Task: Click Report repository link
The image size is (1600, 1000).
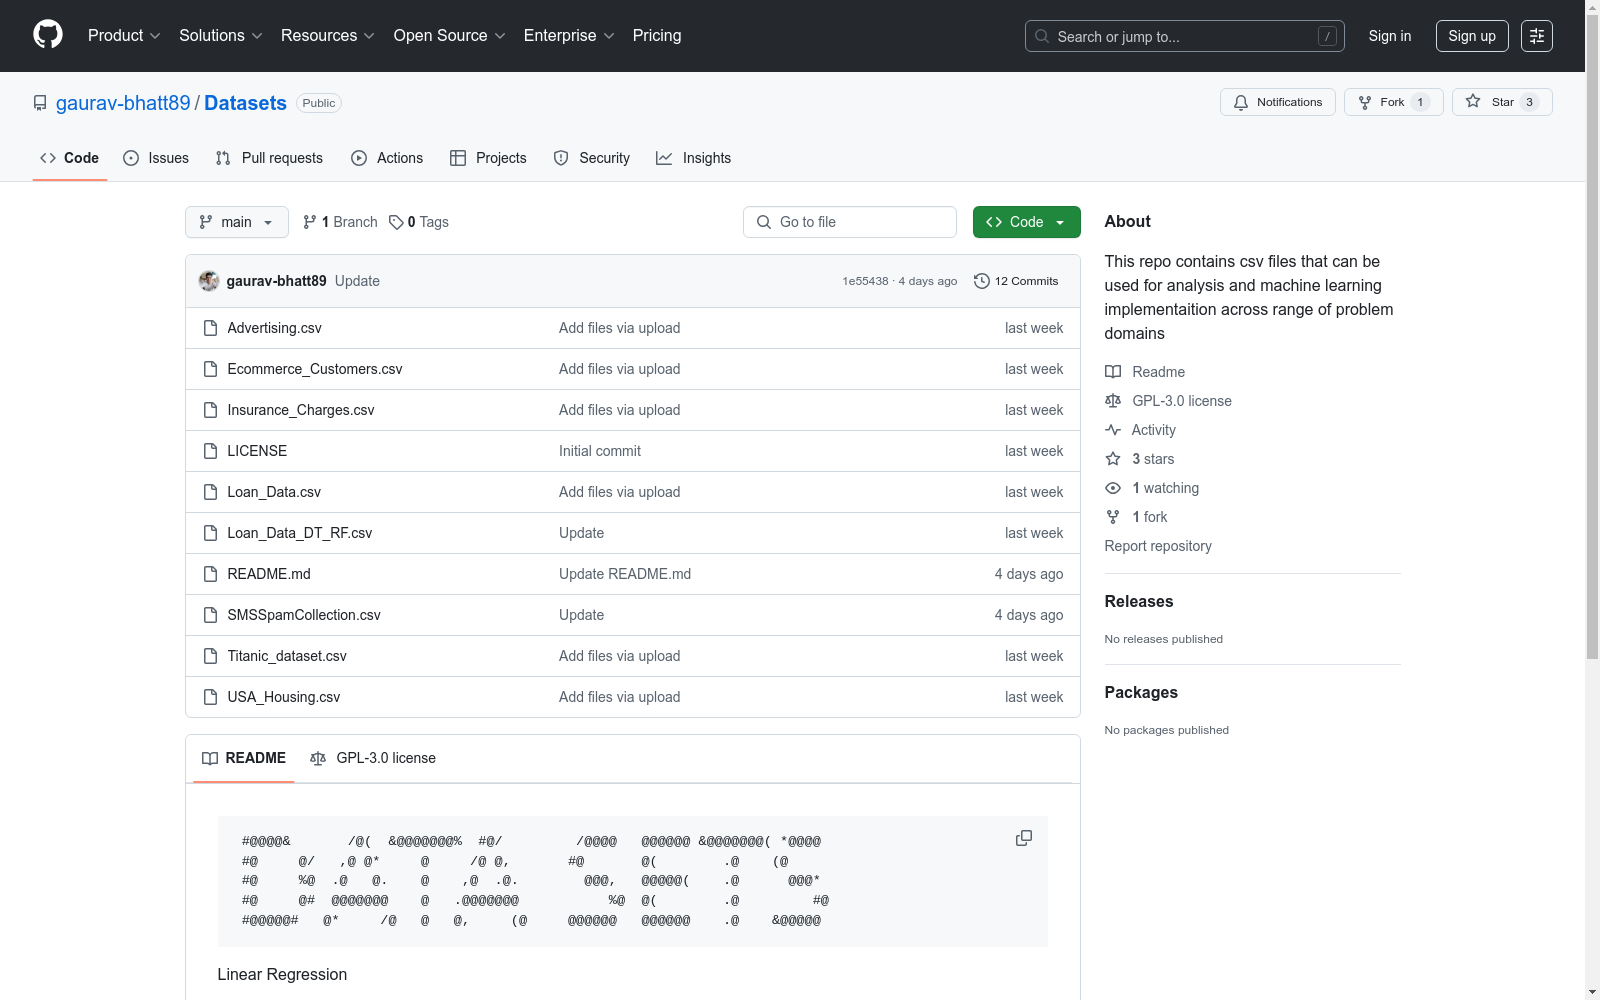Action: pyautogui.click(x=1158, y=546)
